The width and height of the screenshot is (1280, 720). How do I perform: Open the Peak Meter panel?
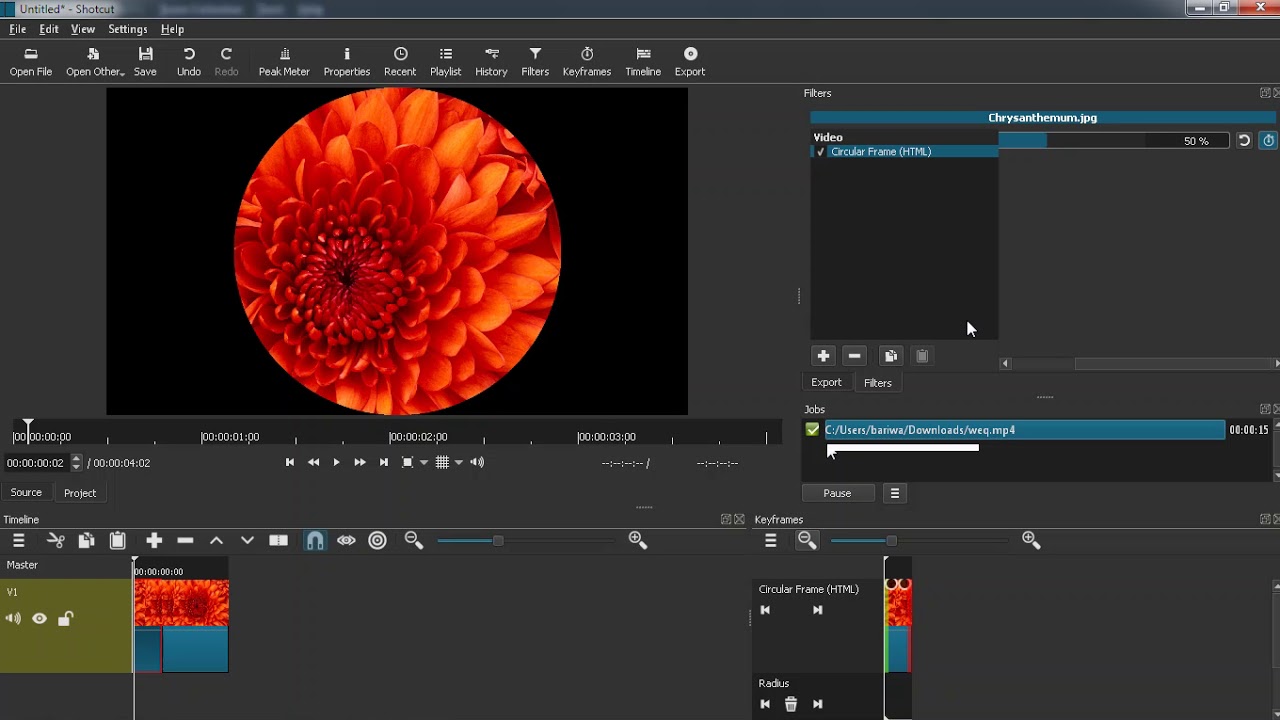coord(284,61)
